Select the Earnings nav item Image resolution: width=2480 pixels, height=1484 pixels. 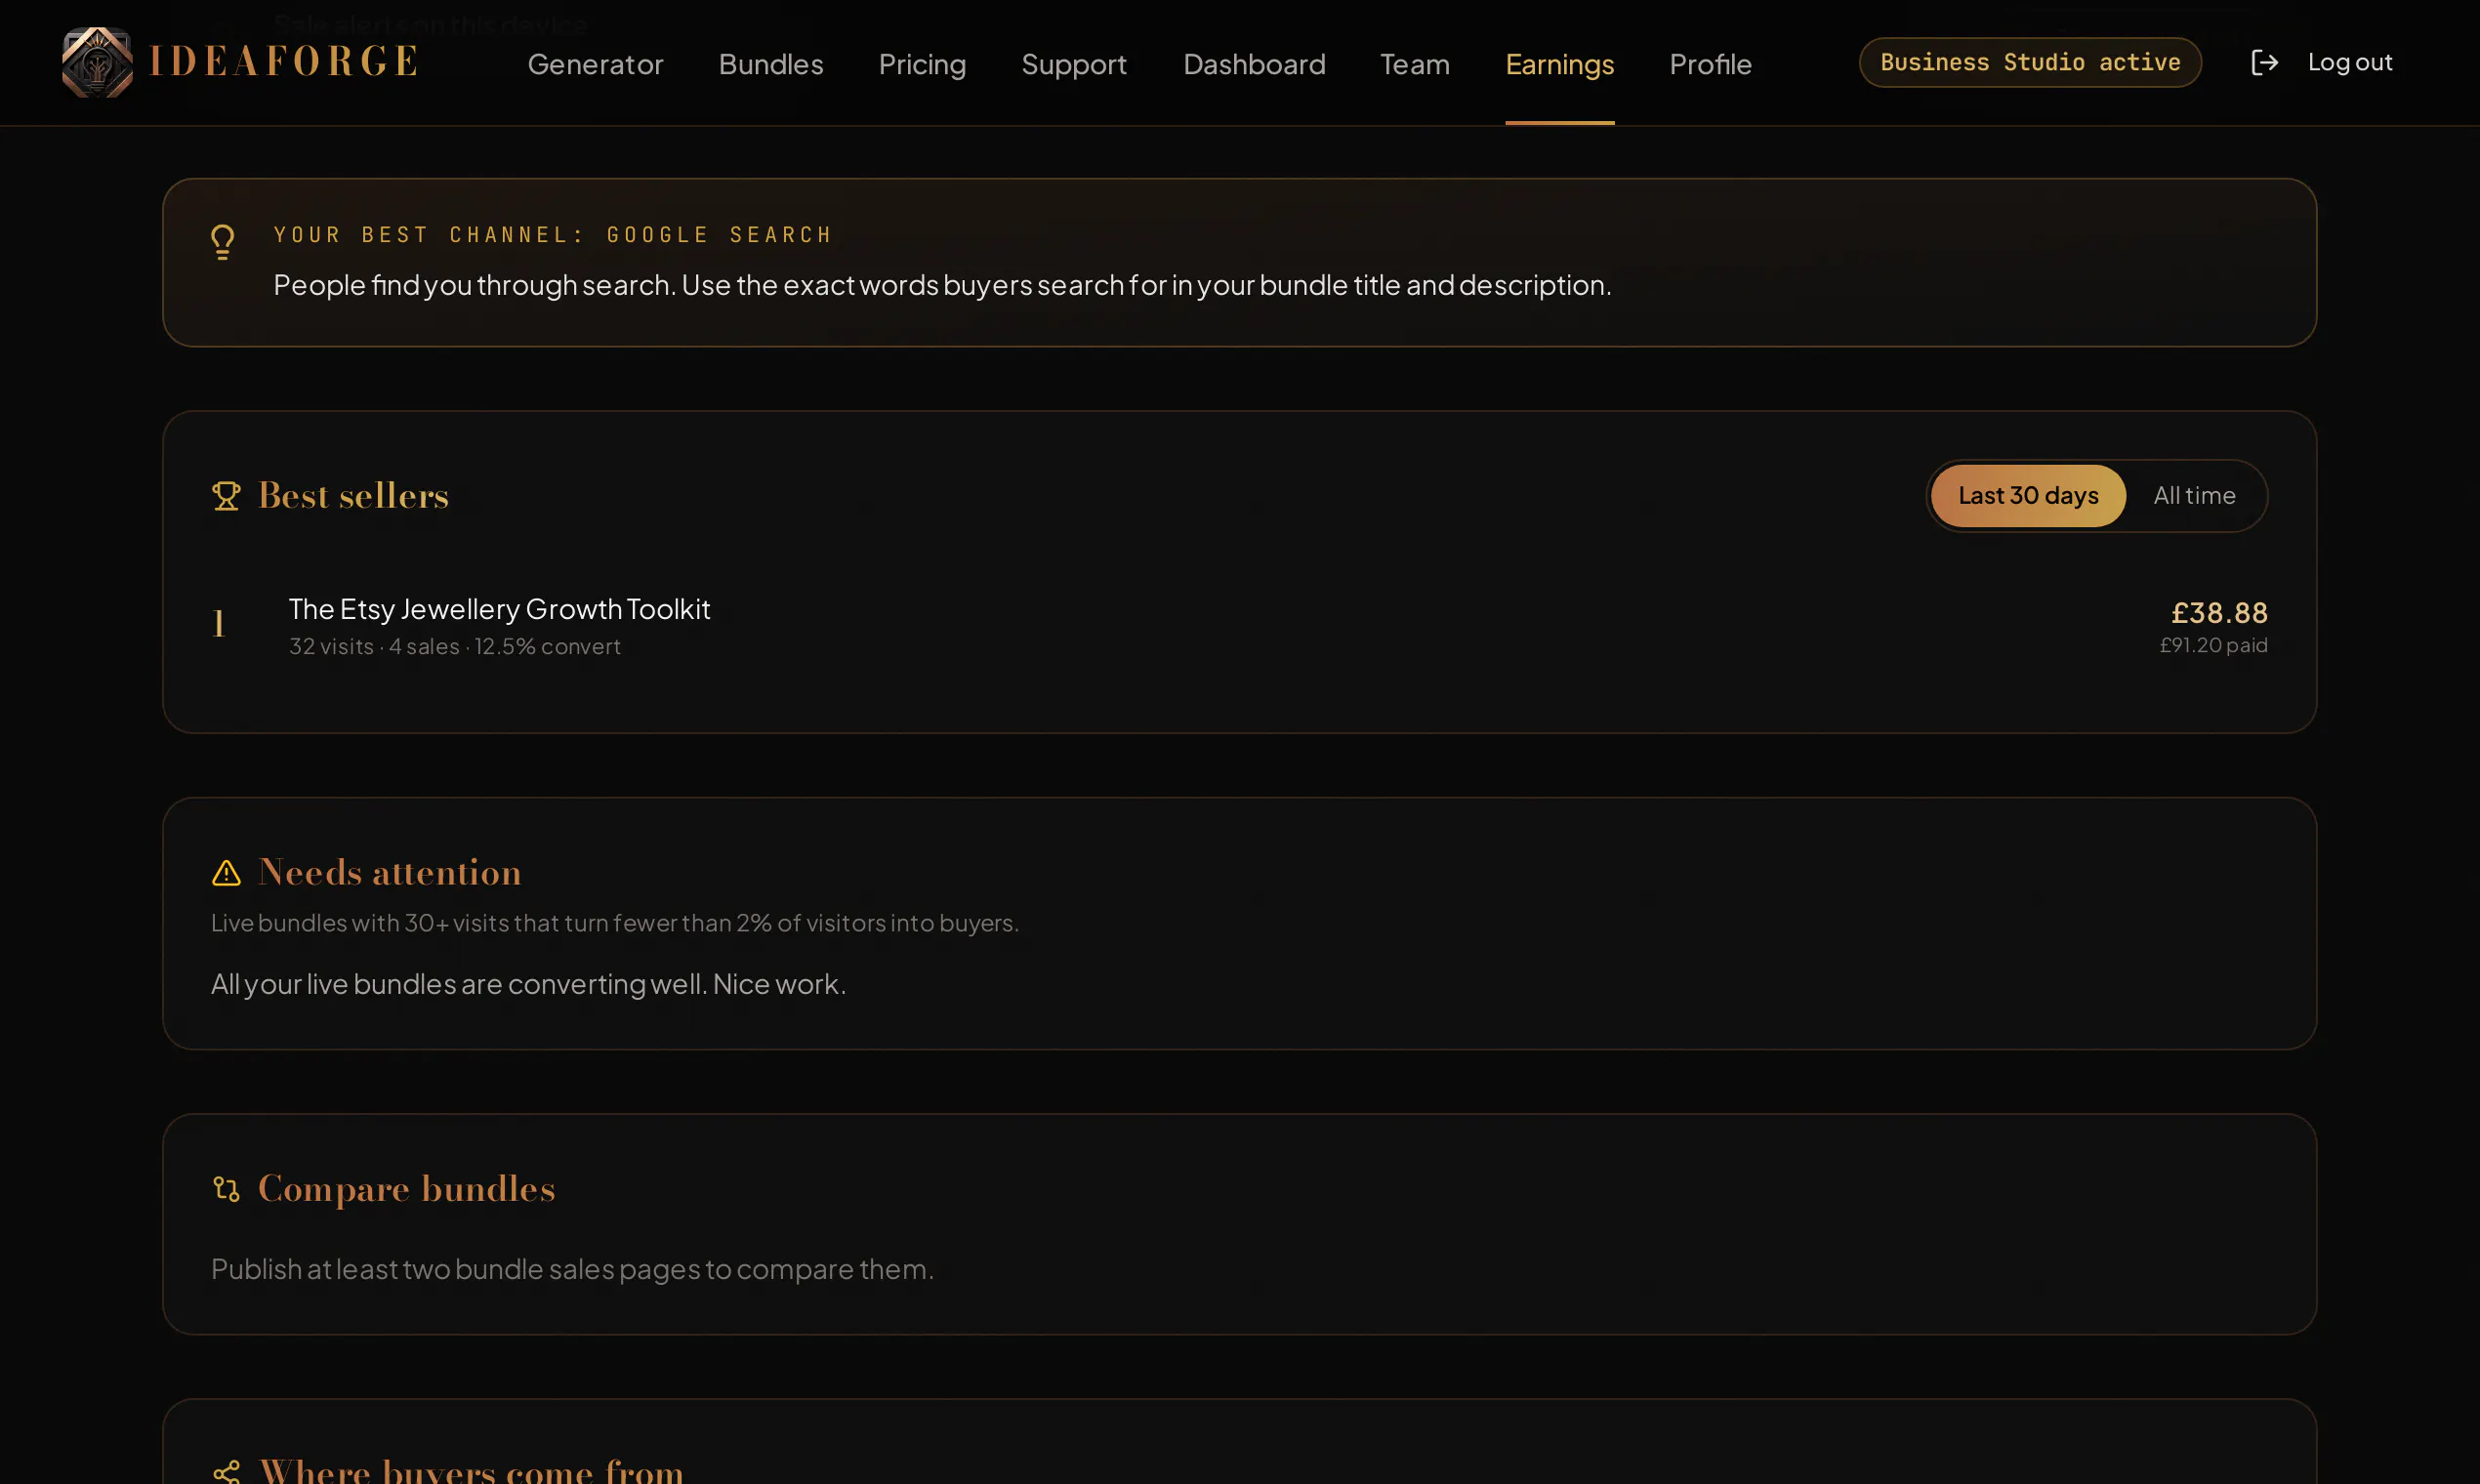(1559, 64)
